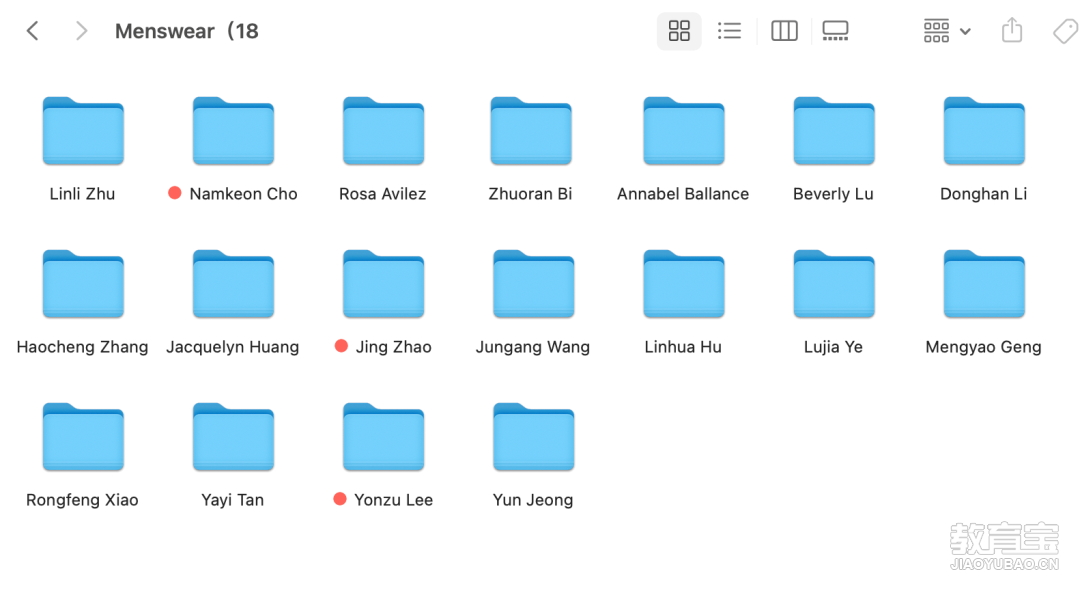Click the Share icon

coord(1012,31)
